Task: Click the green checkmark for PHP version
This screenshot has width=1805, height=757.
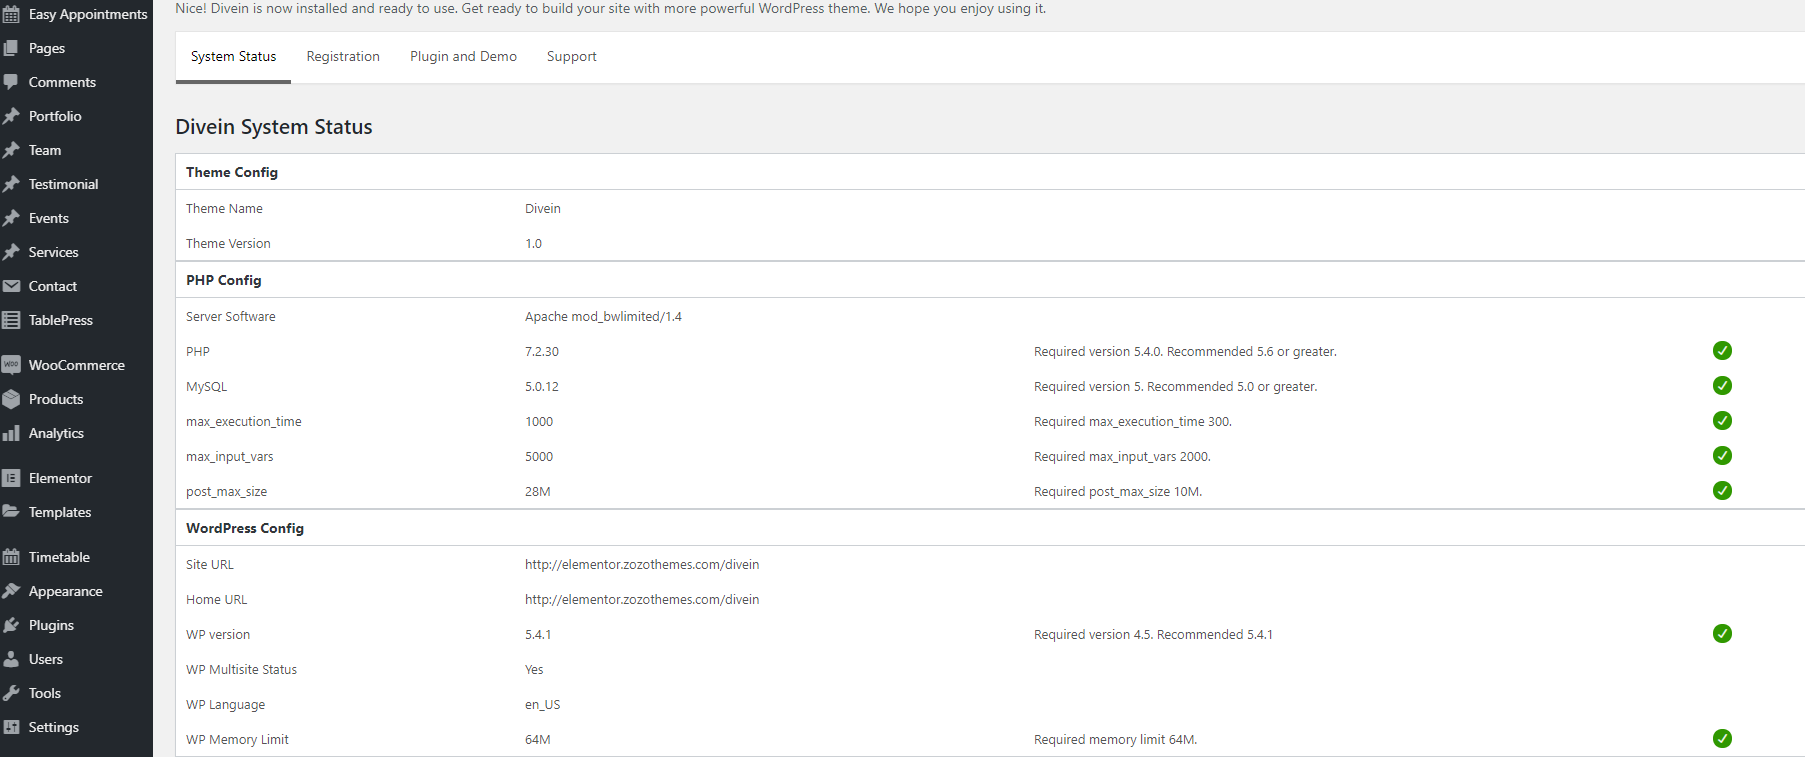Action: (1721, 351)
